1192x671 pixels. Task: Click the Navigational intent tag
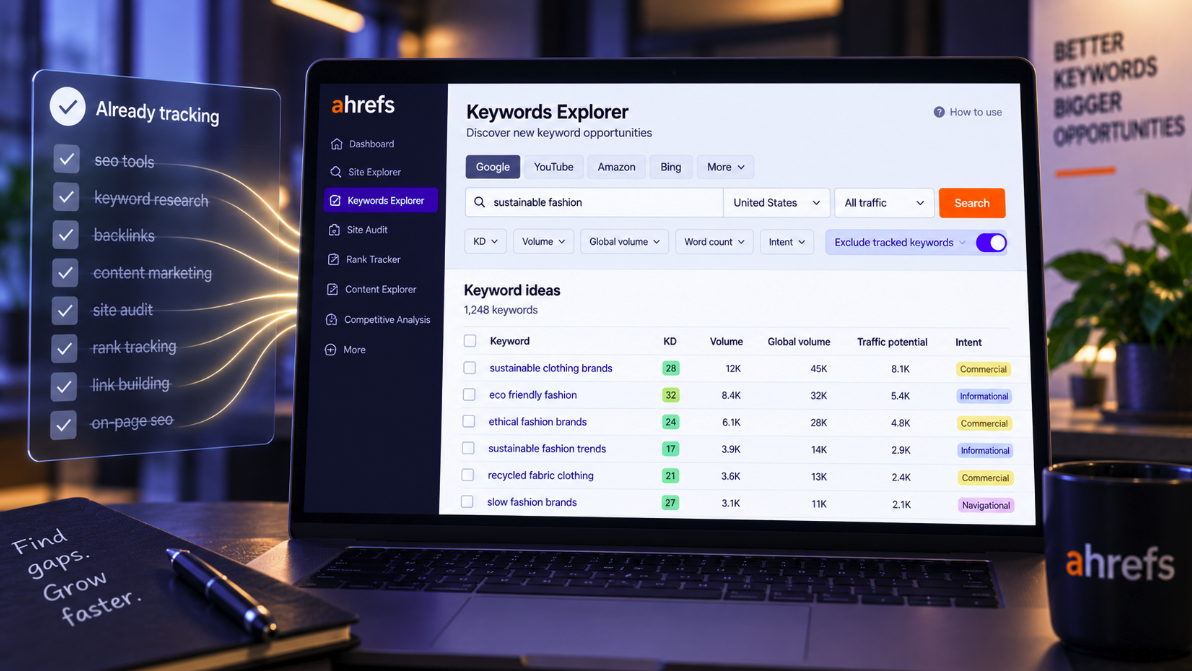(986, 505)
